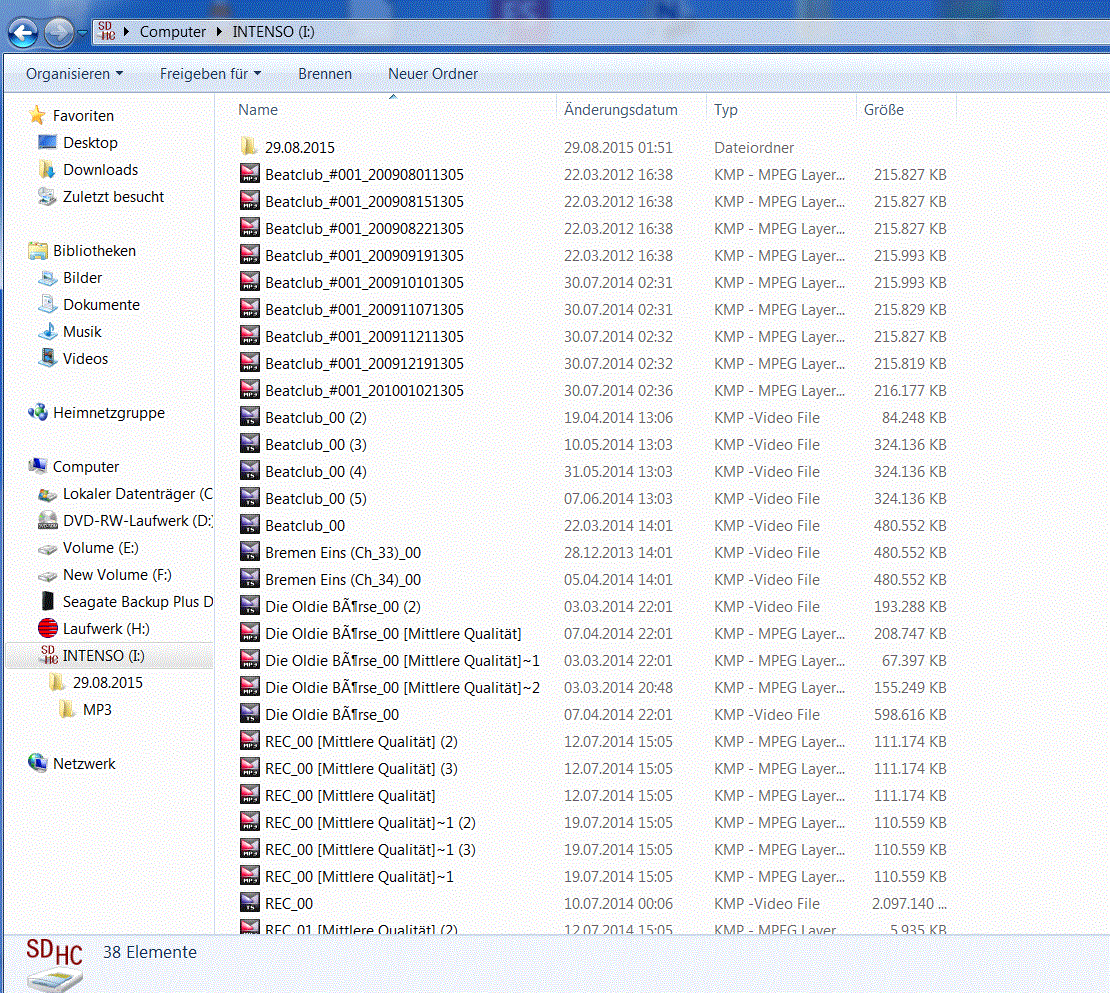Viewport: 1110px width, 993px height.
Task: Select MP3 file icon of Beatclub_#001_200908011305
Action: click(x=249, y=174)
